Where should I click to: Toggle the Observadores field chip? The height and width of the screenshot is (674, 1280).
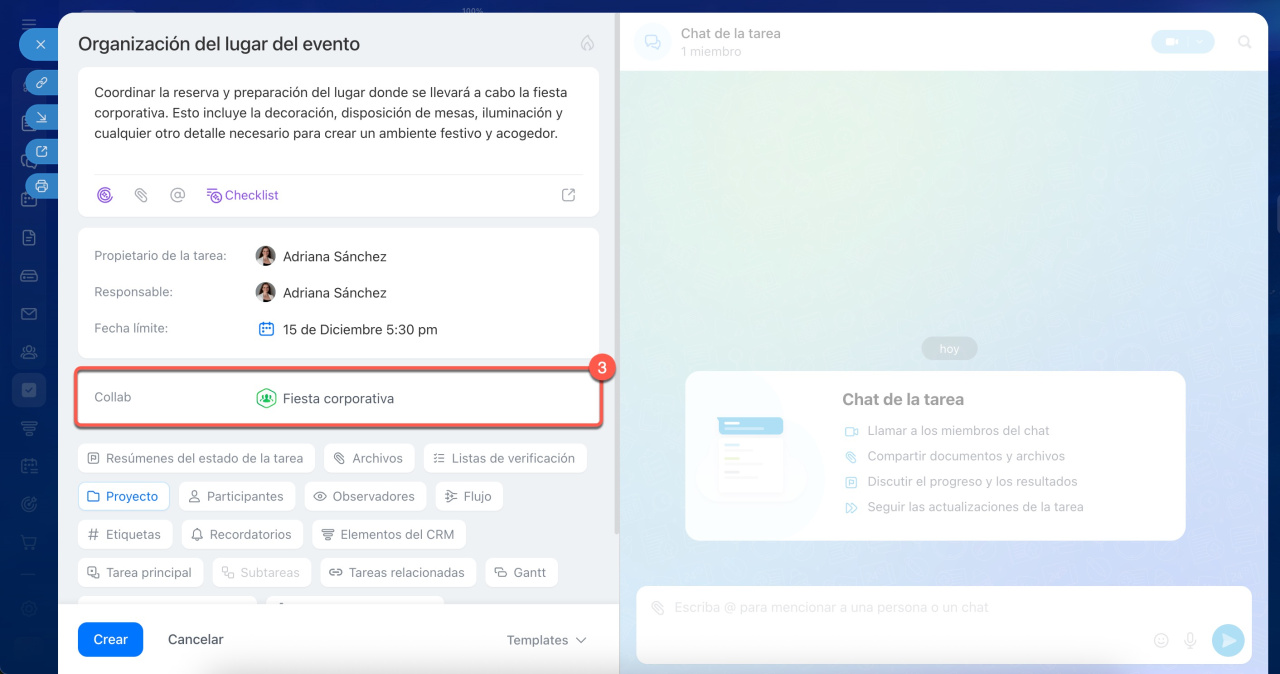[x=365, y=496]
